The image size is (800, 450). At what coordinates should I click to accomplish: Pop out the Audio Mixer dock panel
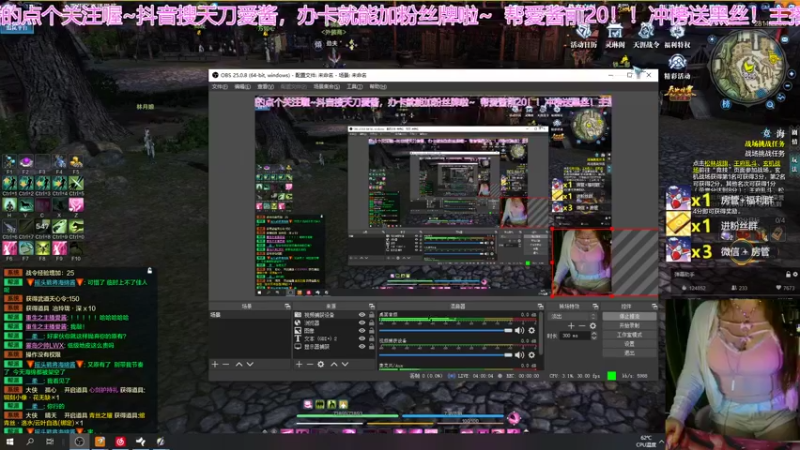(540, 306)
